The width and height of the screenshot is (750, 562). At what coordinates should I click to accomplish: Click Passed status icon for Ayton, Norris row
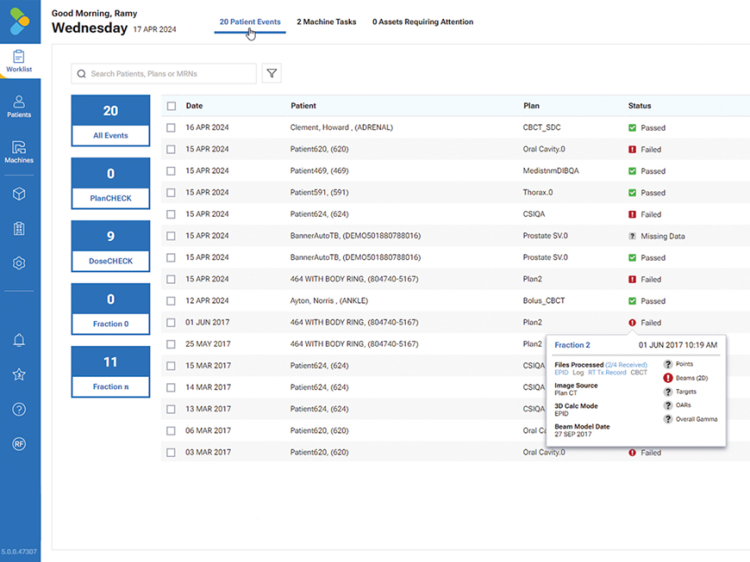[x=632, y=301]
